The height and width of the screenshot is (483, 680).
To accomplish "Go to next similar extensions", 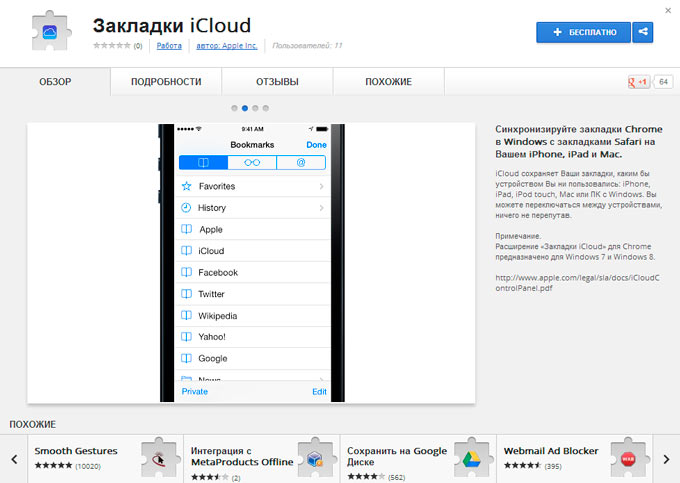I will pos(666,459).
